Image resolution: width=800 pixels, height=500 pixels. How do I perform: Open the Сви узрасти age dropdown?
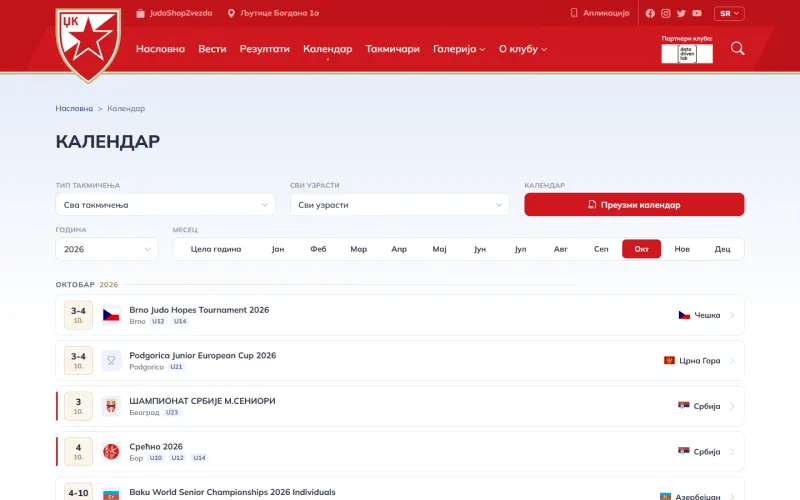click(x=399, y=205)
